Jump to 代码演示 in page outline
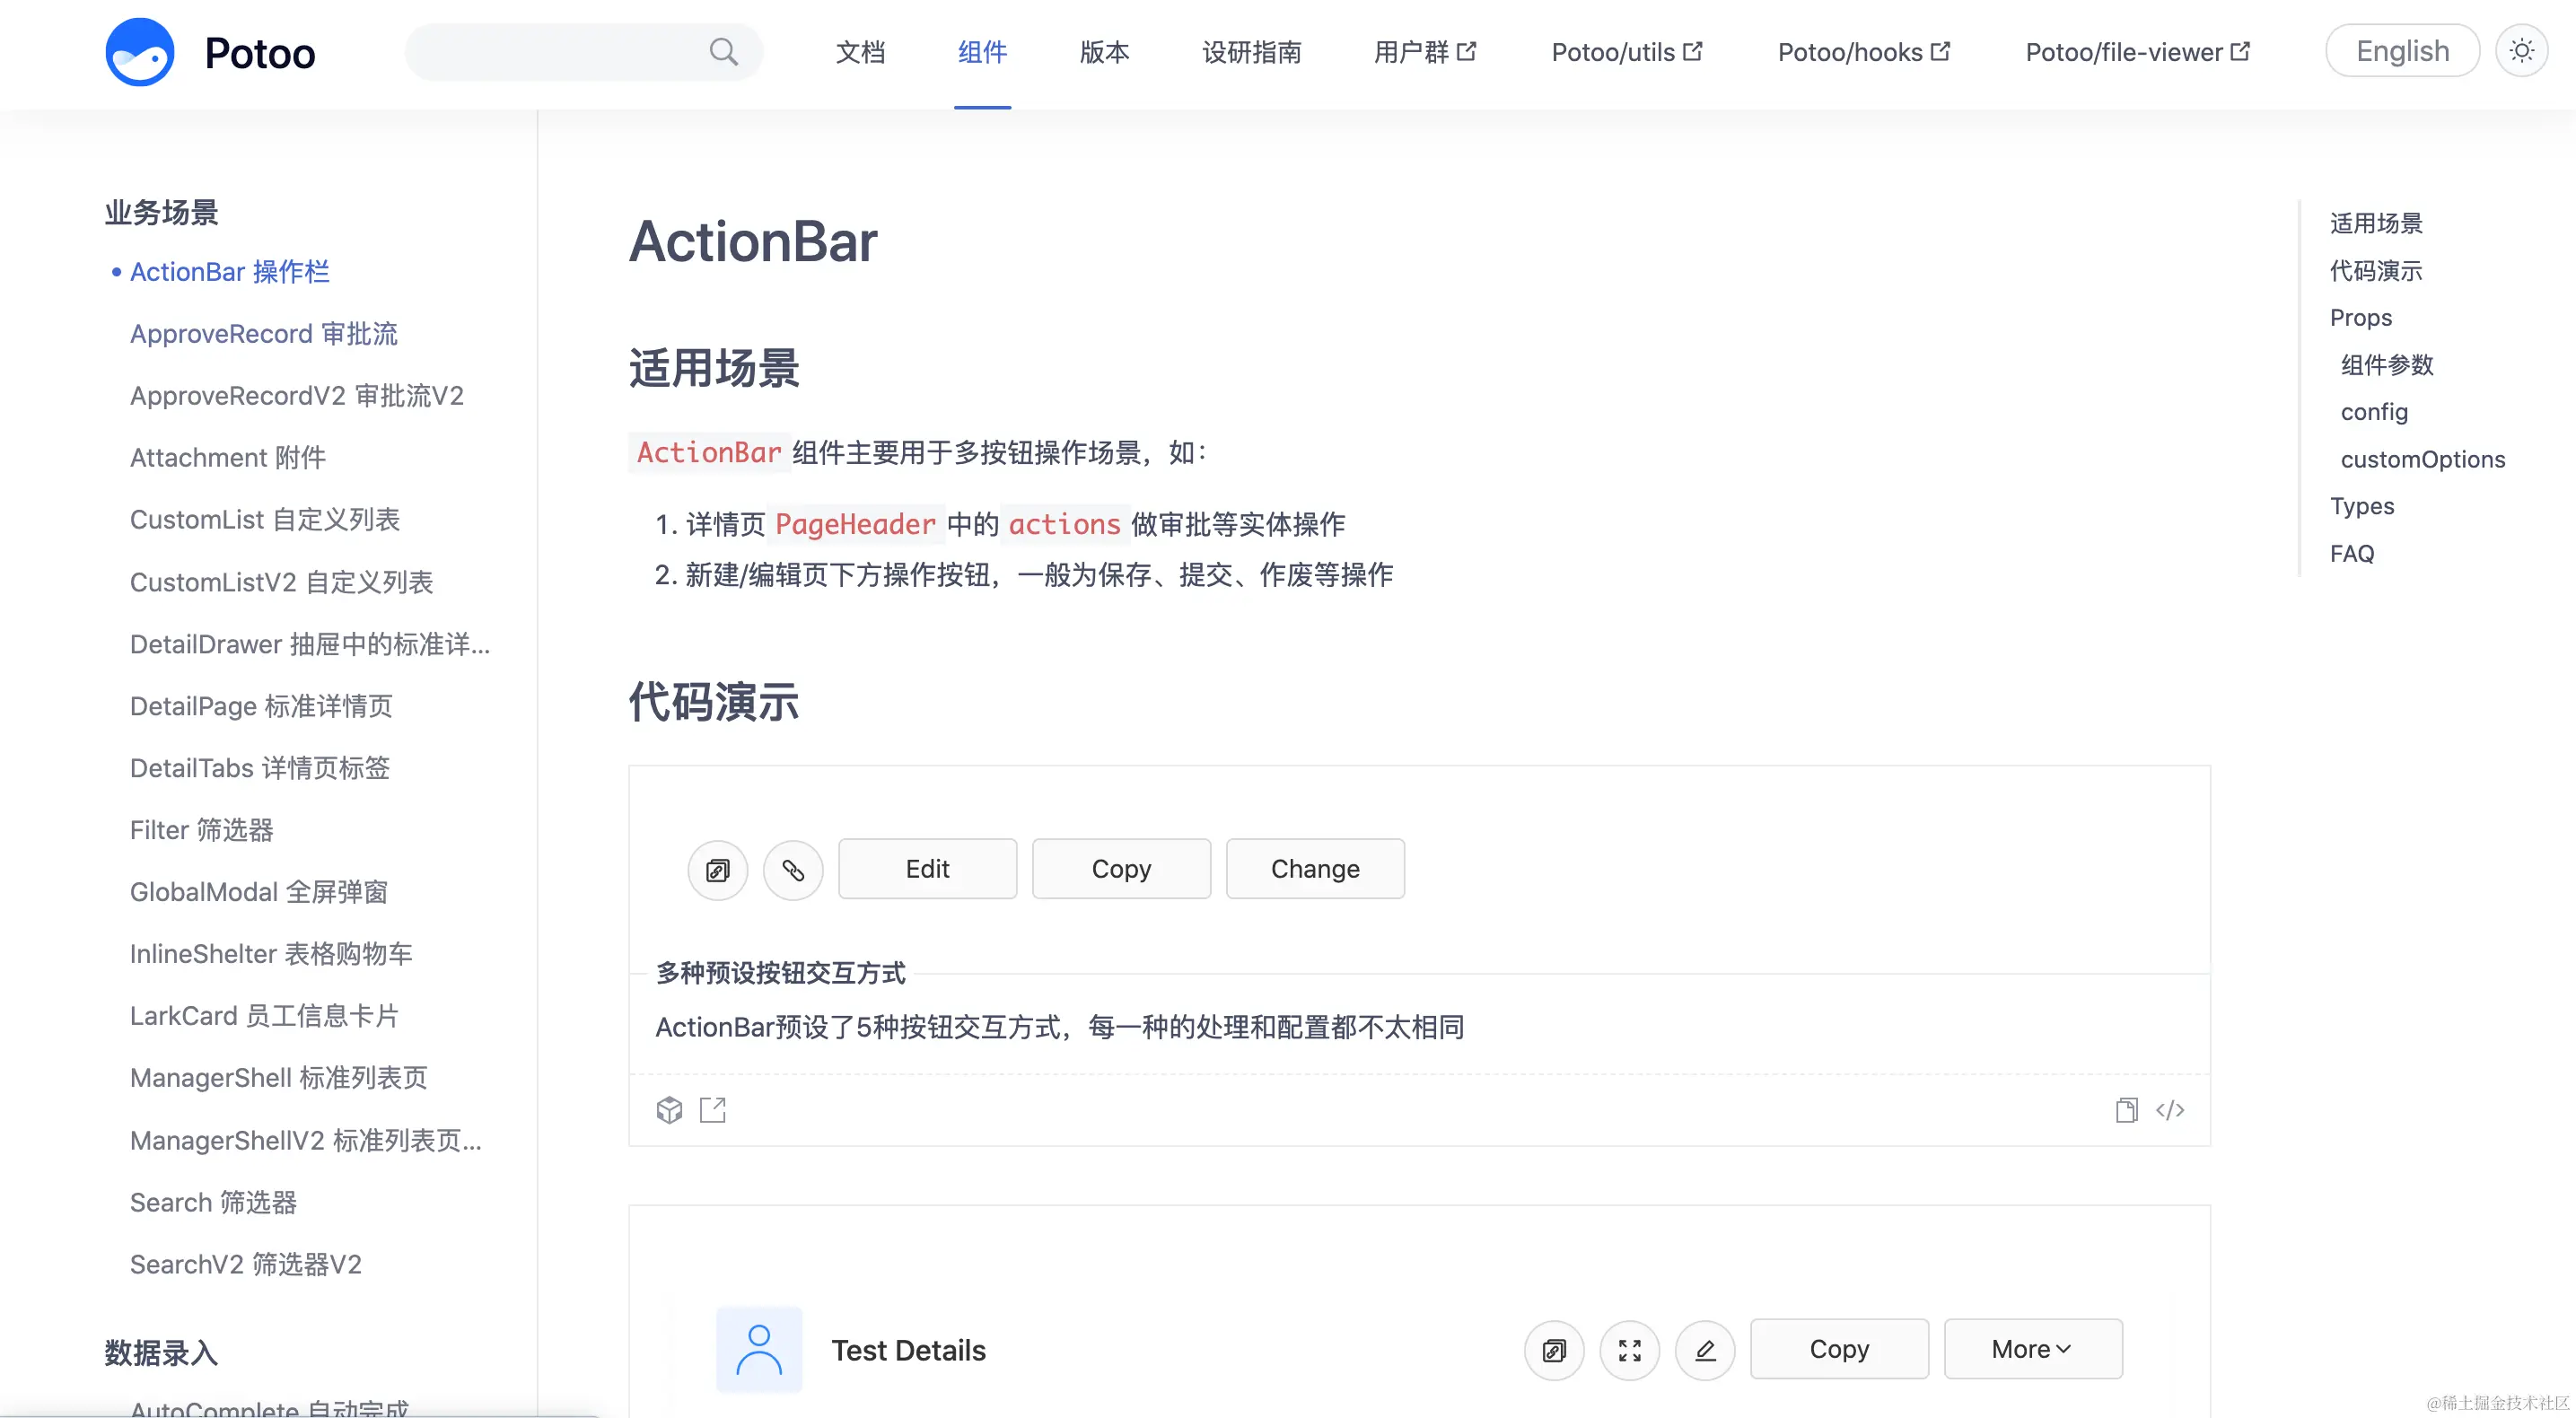 [x=2376, y=270]
